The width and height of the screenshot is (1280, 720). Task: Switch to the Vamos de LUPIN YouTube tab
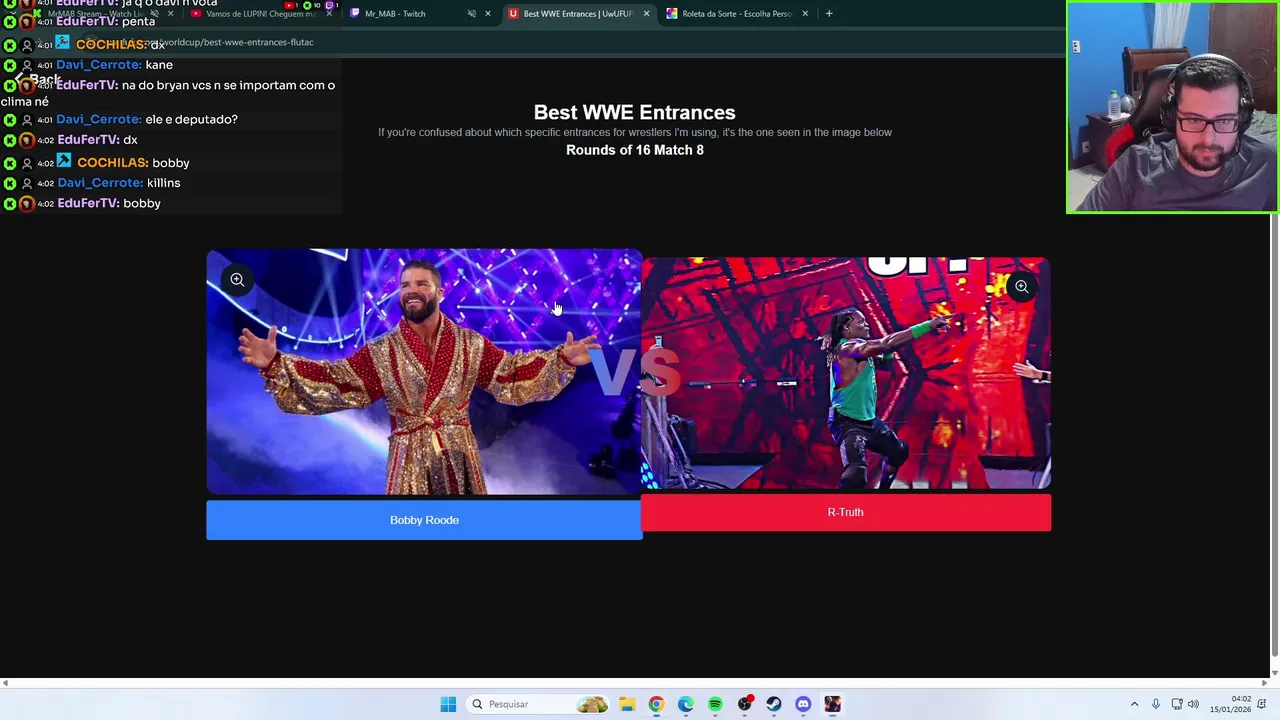260,14
